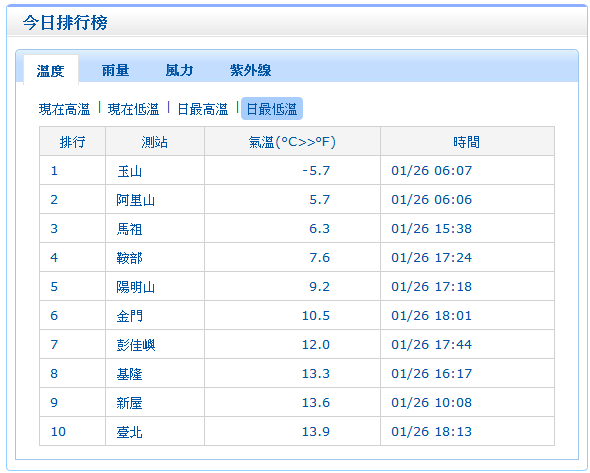Open the 阿里山 station link
The height and width of the screenshot is (473, 590).
(x=135, y=200)
